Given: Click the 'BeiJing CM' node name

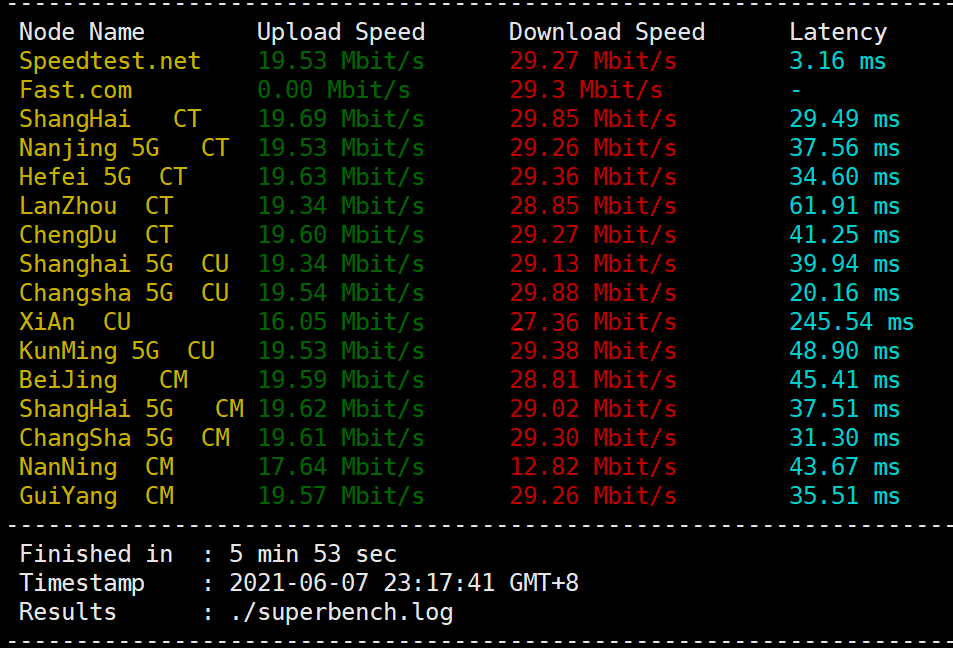Looking at the screenshot, I should click(x=103, y=380).
